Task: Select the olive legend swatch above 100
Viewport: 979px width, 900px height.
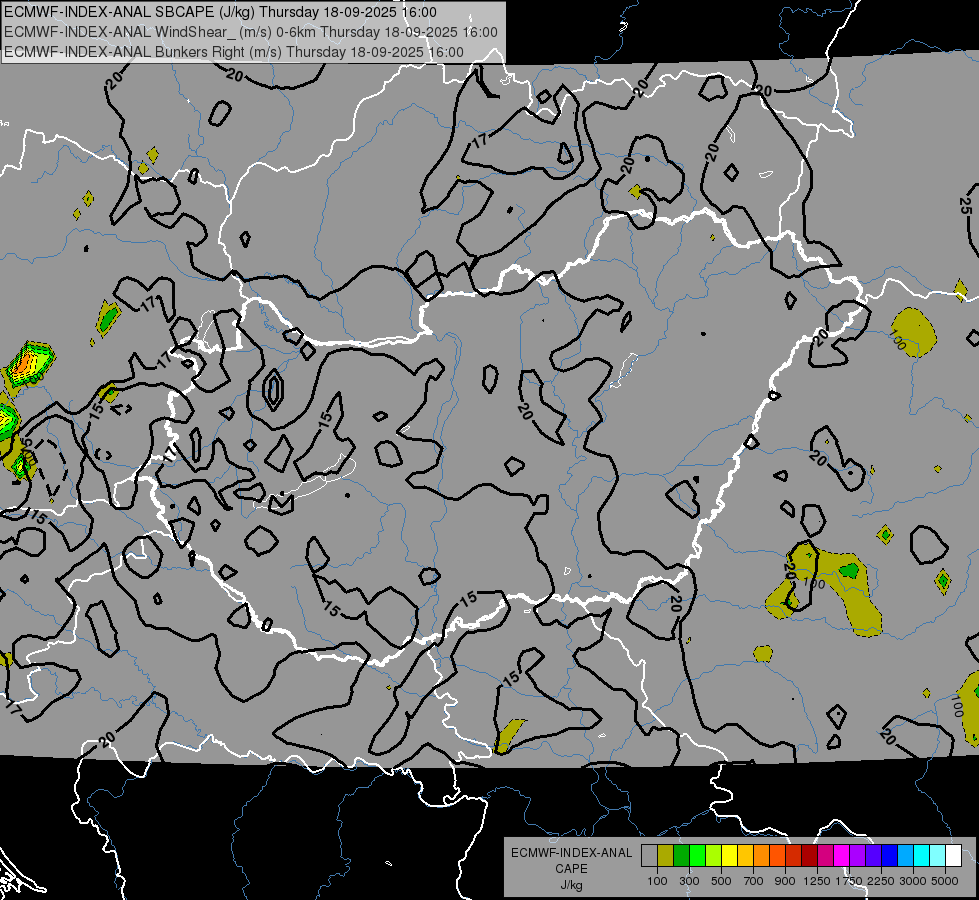Action: [666, 856]
